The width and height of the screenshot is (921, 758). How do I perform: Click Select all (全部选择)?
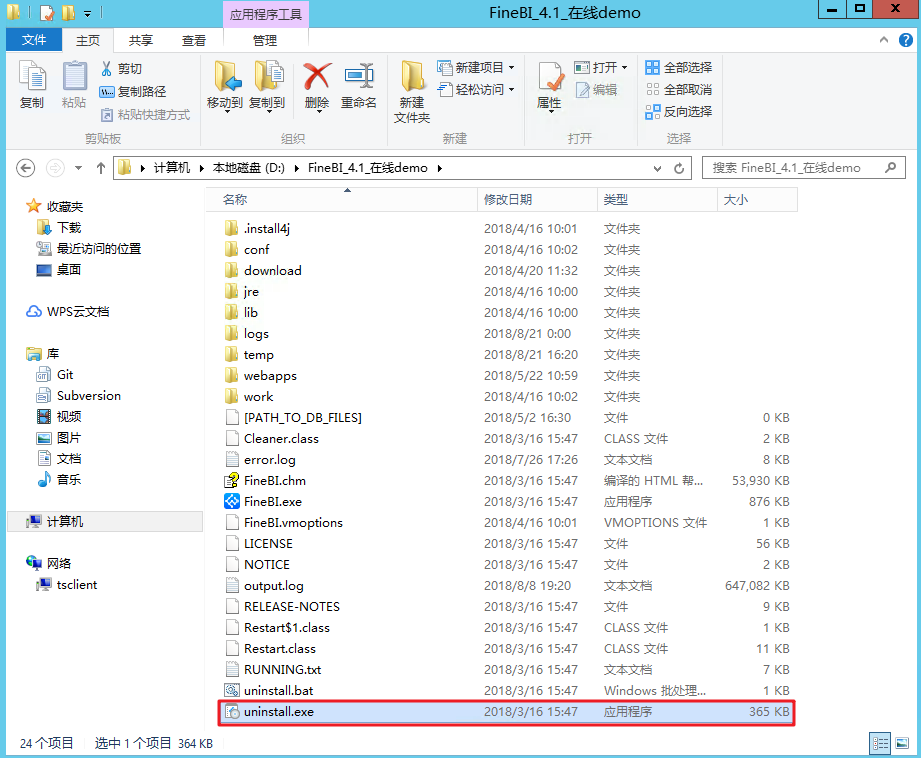pos(678,68)
